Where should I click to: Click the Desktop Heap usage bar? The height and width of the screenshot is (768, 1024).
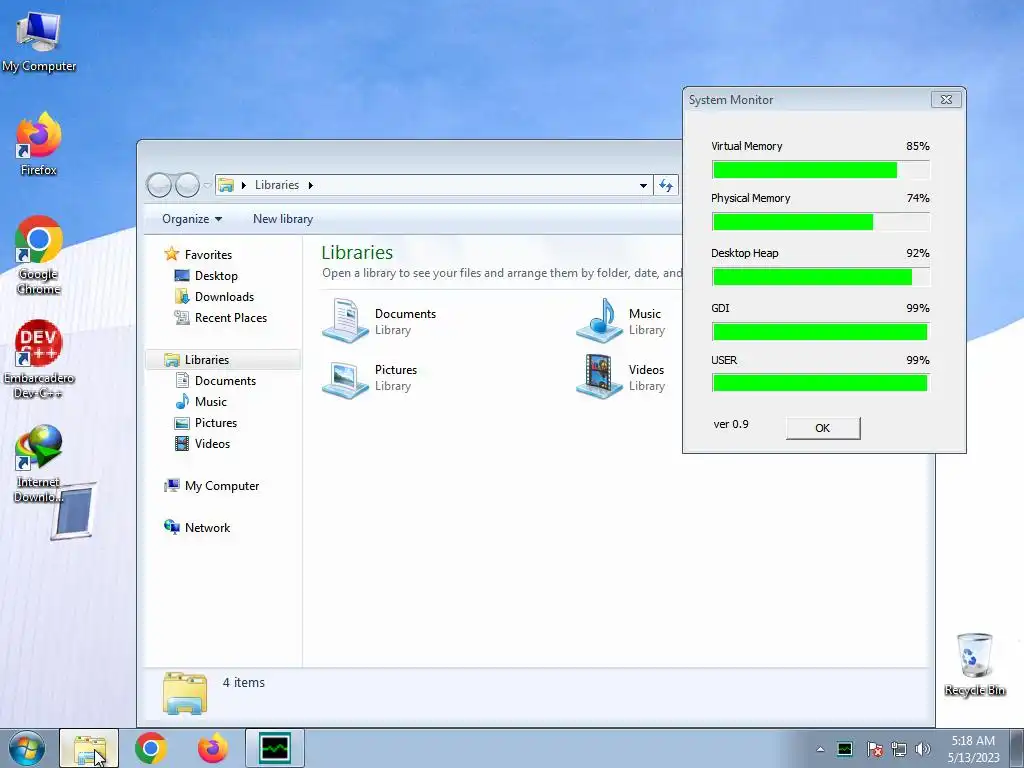821,276
